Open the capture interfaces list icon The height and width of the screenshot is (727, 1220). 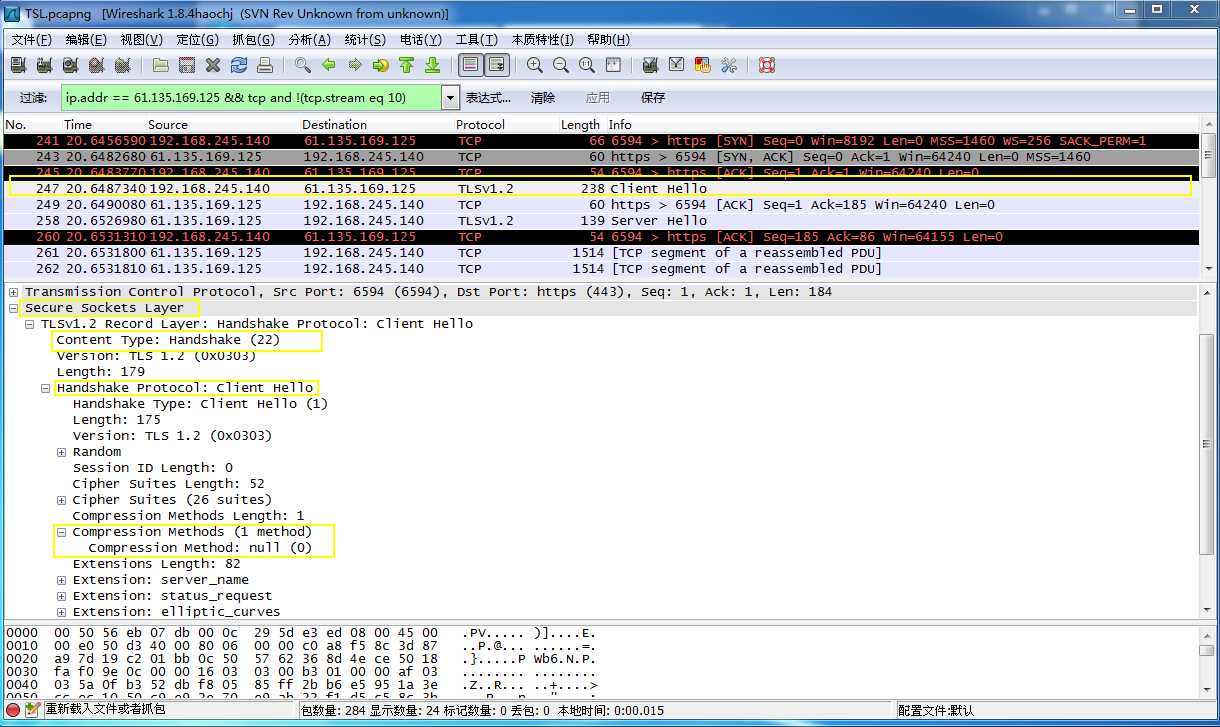click(x=18, y=65)
